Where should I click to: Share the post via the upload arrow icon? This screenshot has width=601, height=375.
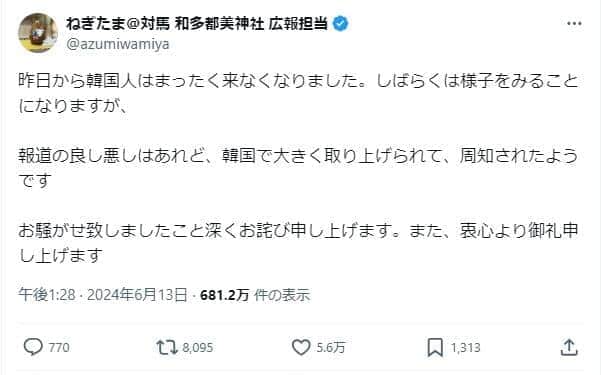pyautogui.click(x=569, y=347)
